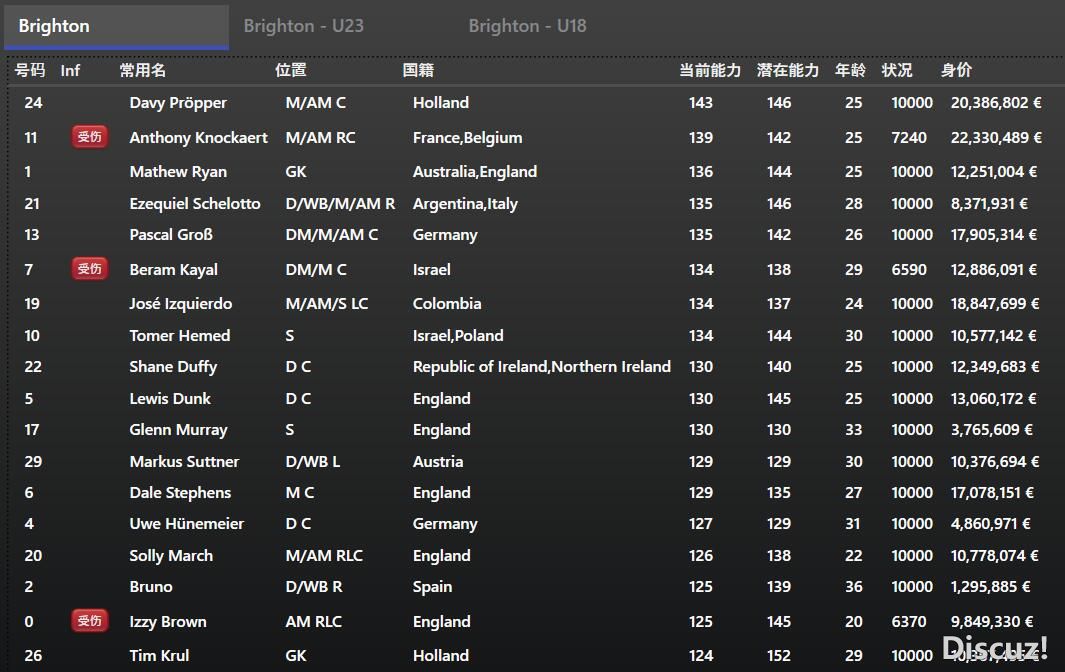The width and height of the screenshot is (1065, 672).
Task: Select player Ezequiel Schelotto
Action: click(195, 203)
